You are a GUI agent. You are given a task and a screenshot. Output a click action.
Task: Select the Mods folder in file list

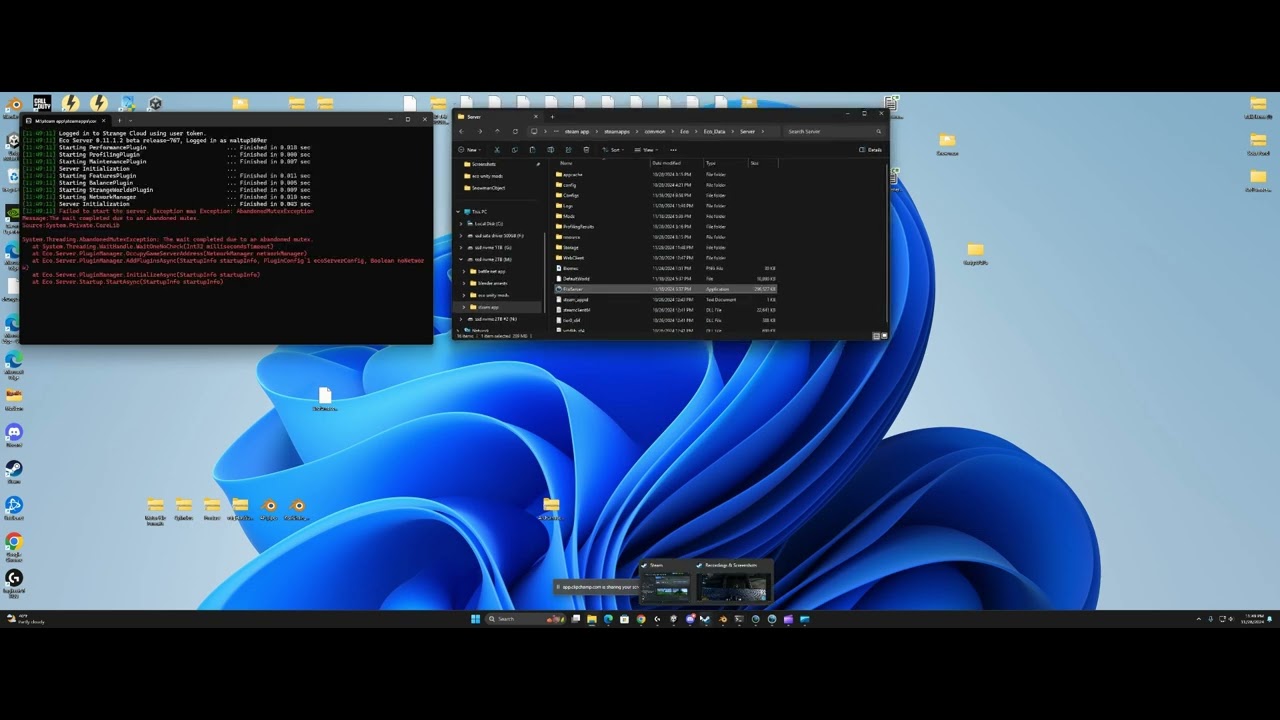pos(568,216)
